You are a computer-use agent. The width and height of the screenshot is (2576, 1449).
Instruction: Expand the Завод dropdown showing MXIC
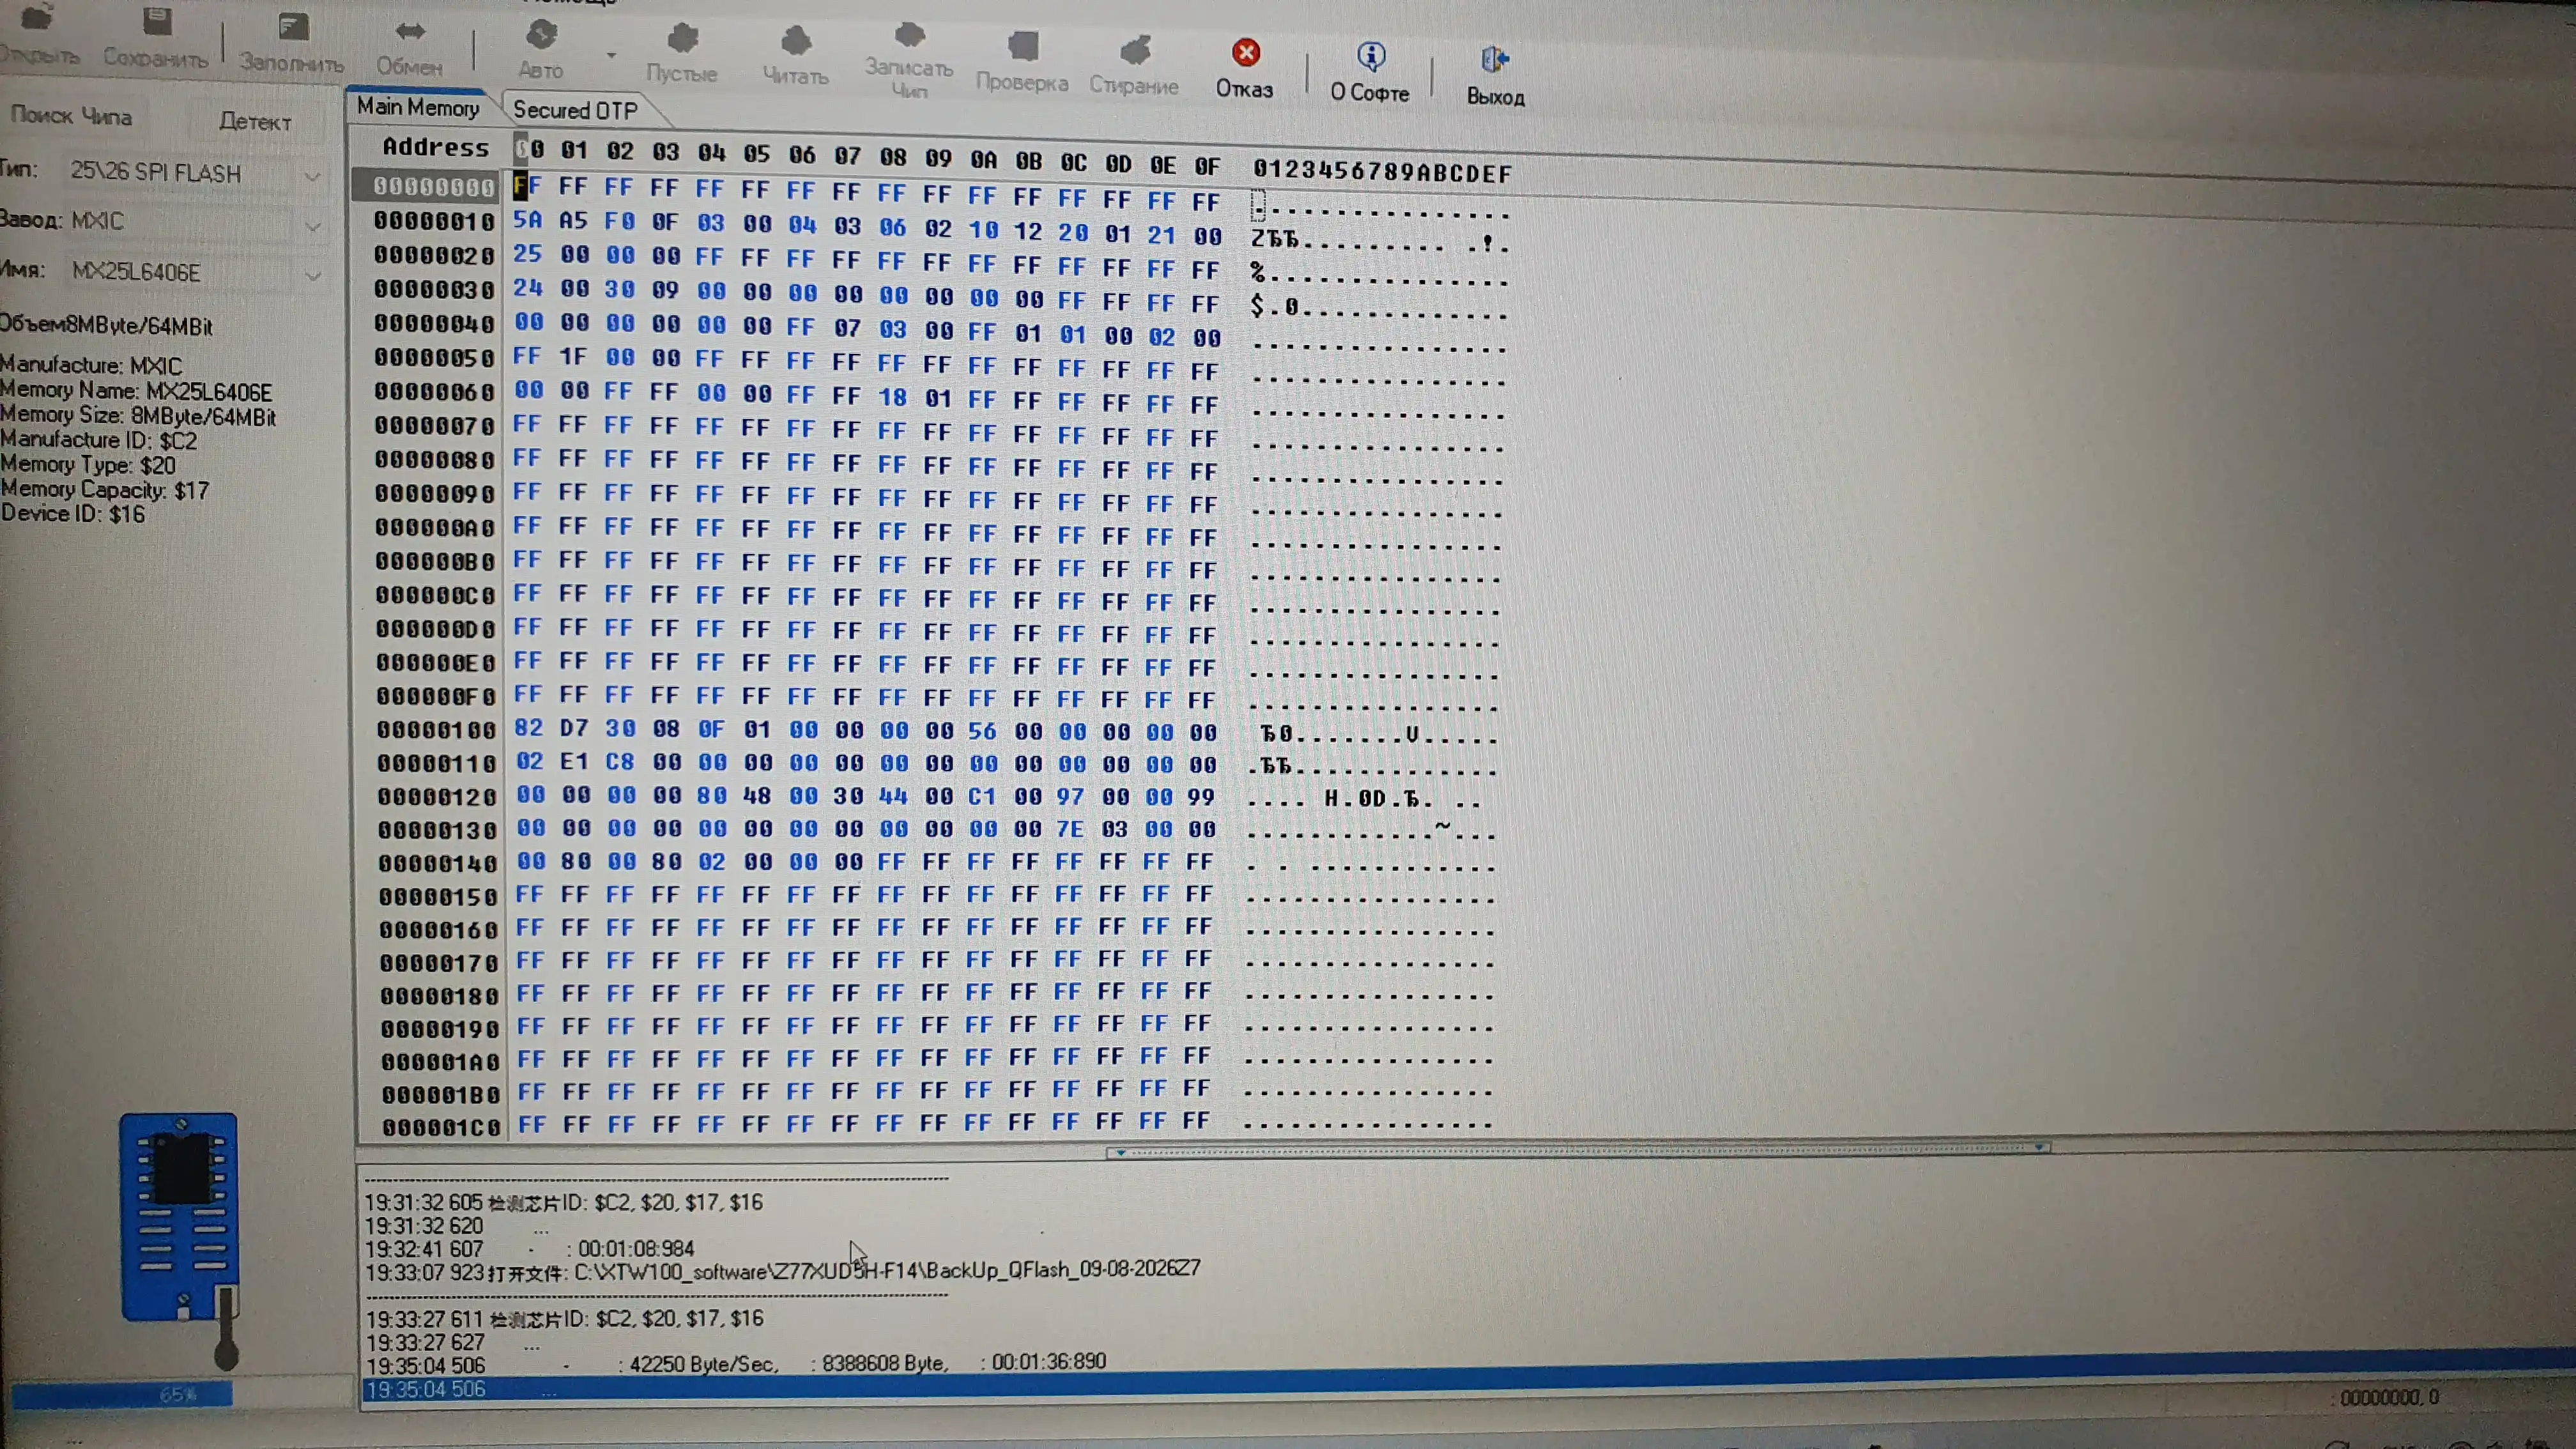coord(313,227)
